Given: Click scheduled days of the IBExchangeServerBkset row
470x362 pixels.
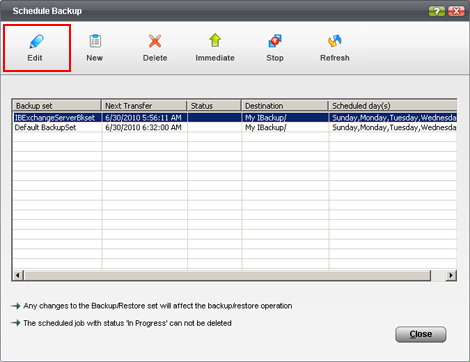Looking at the screenshot, I should coord(393,118).
